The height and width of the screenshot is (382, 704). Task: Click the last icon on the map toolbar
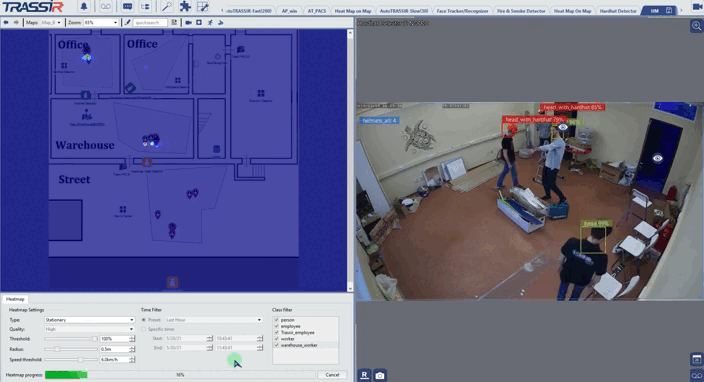(220, 22)
